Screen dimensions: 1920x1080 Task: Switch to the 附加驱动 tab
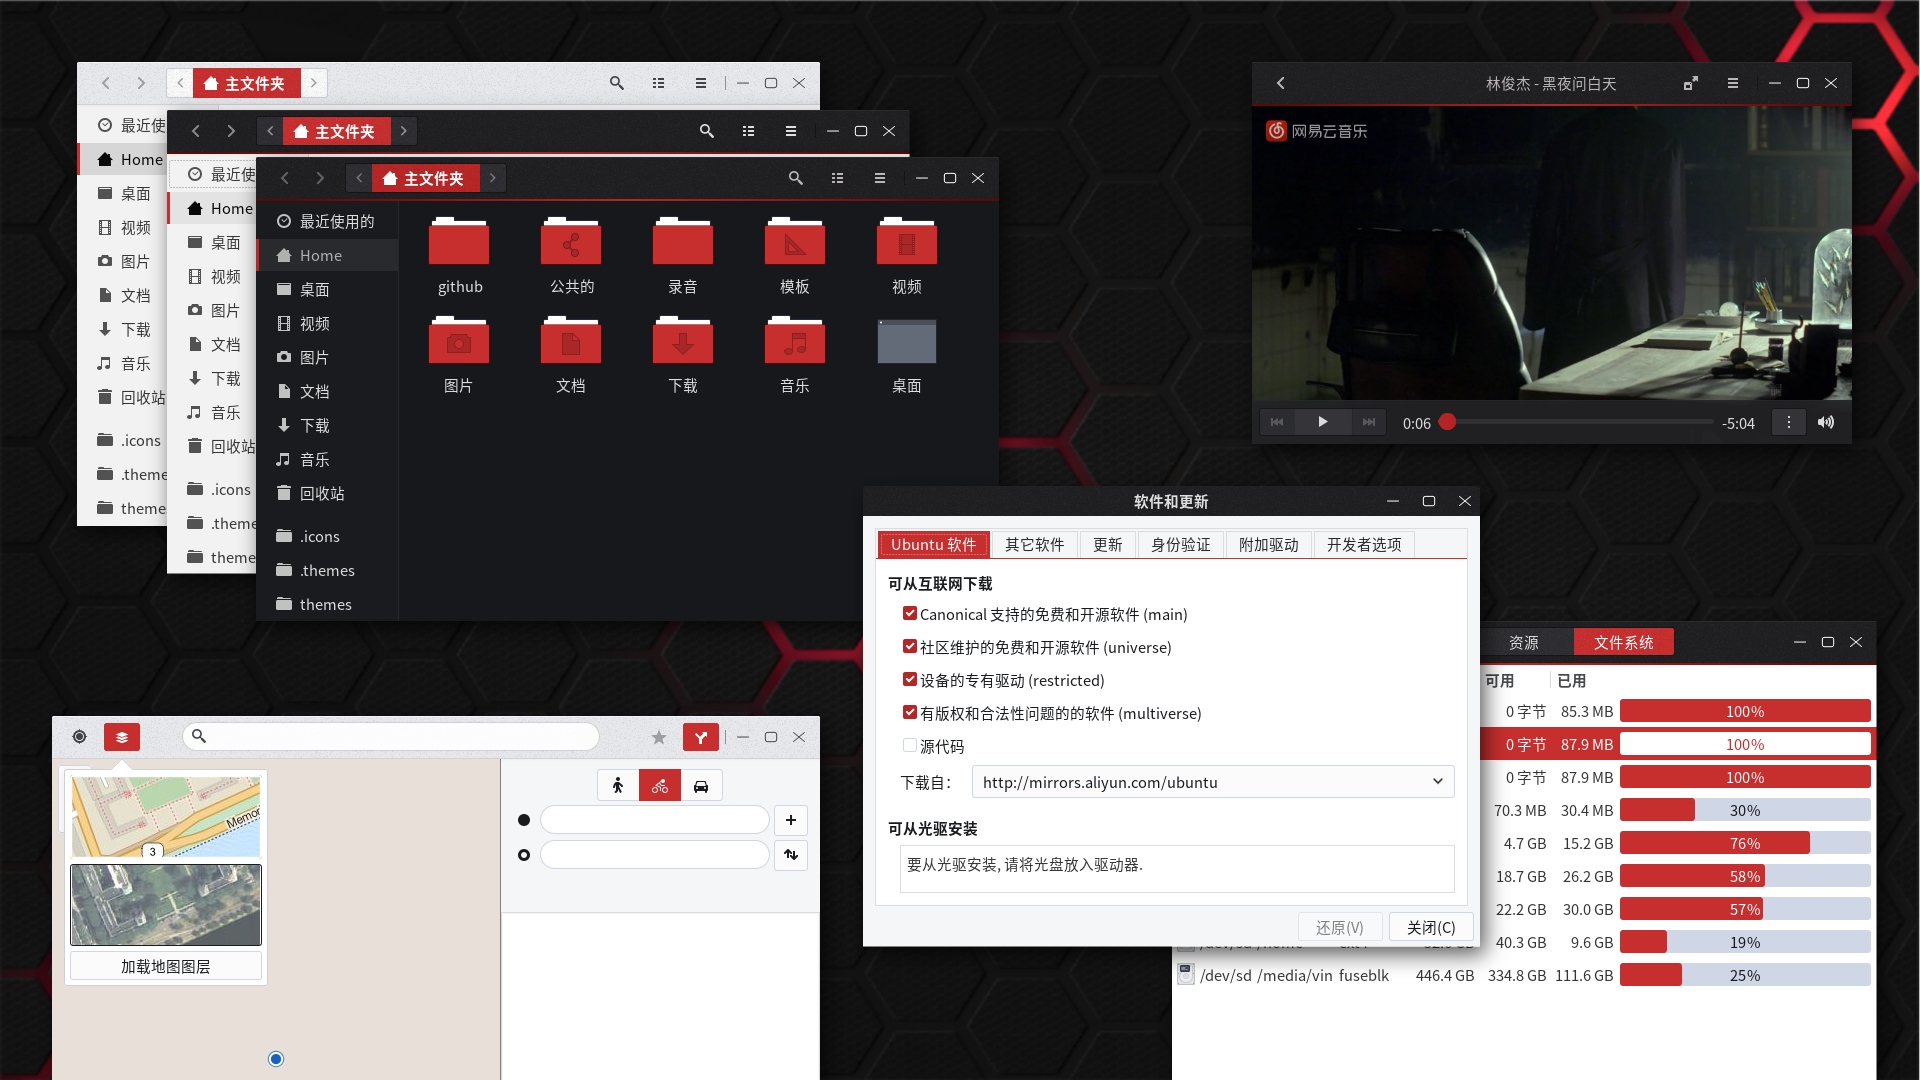coord(1268,544)
